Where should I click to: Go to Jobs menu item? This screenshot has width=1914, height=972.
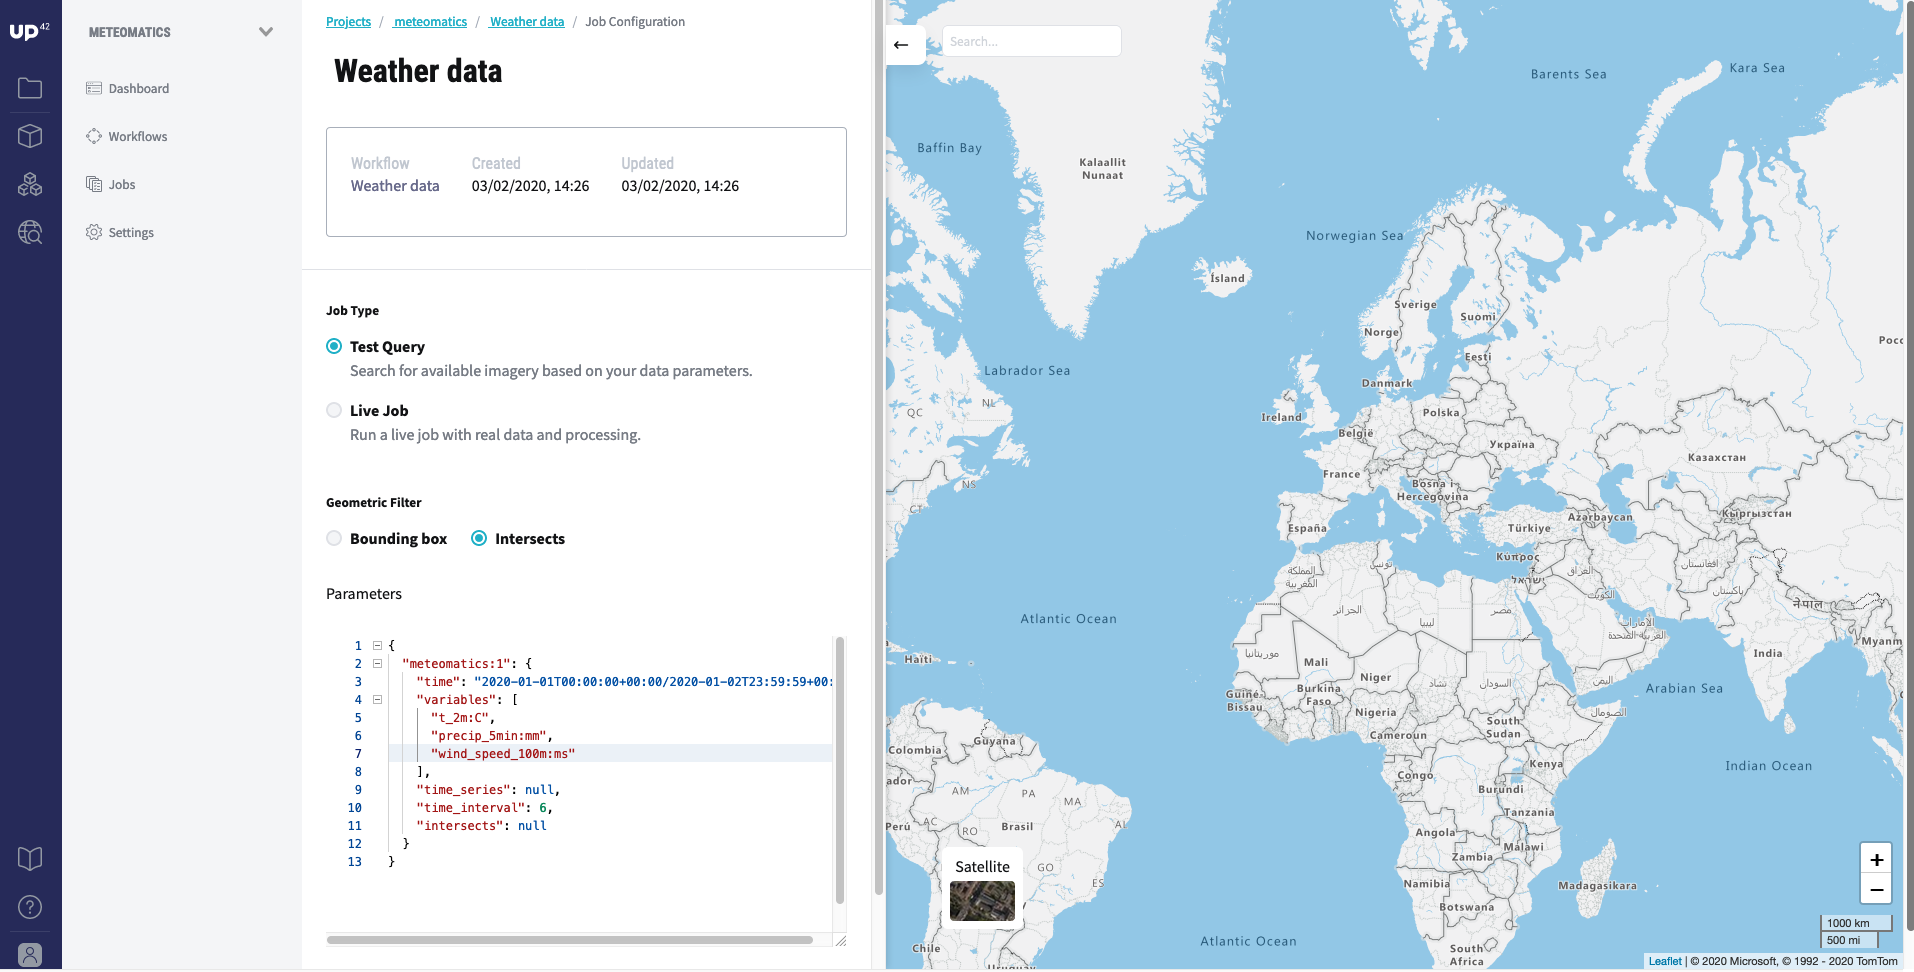pyautogui.click(x=122, y=184)
